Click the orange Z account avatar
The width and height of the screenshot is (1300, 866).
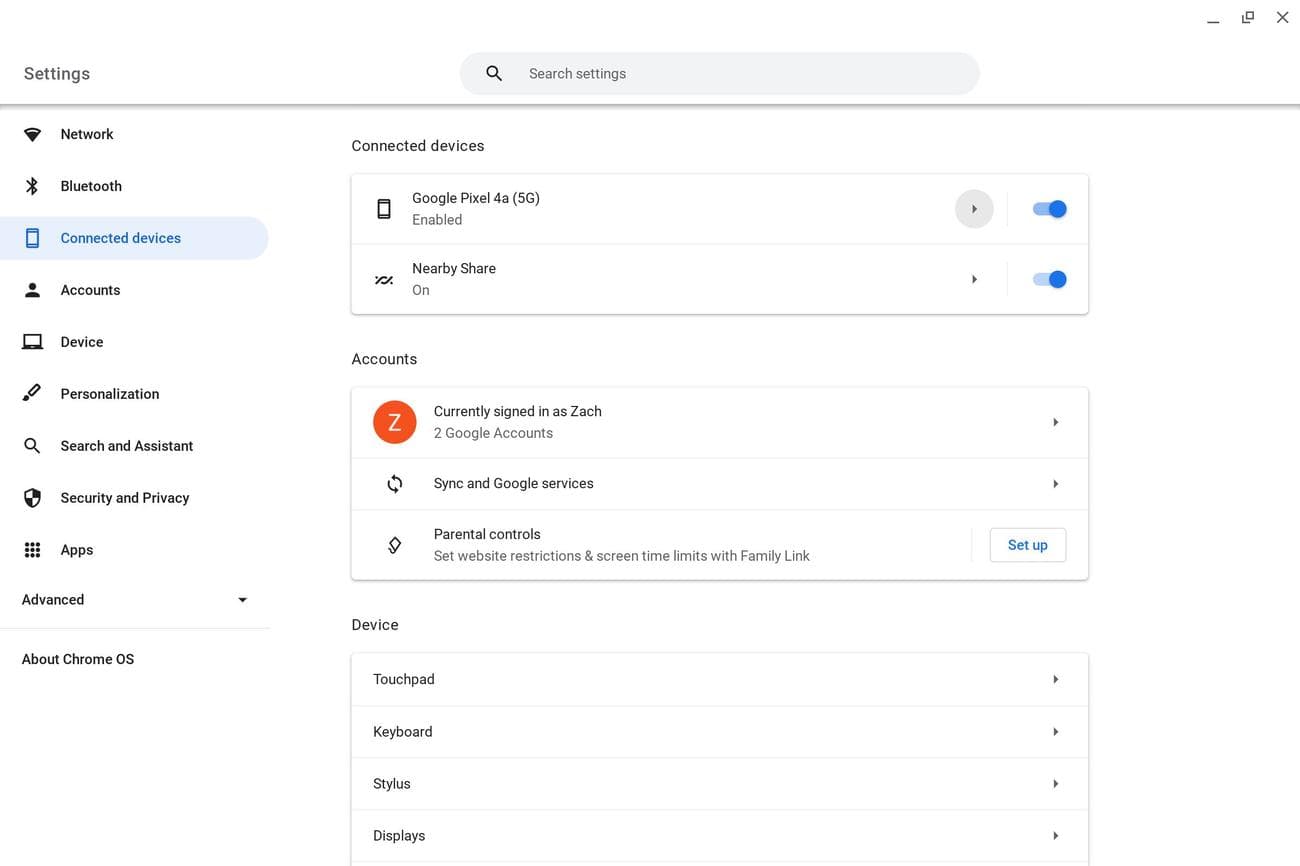(x=394, y=422)
